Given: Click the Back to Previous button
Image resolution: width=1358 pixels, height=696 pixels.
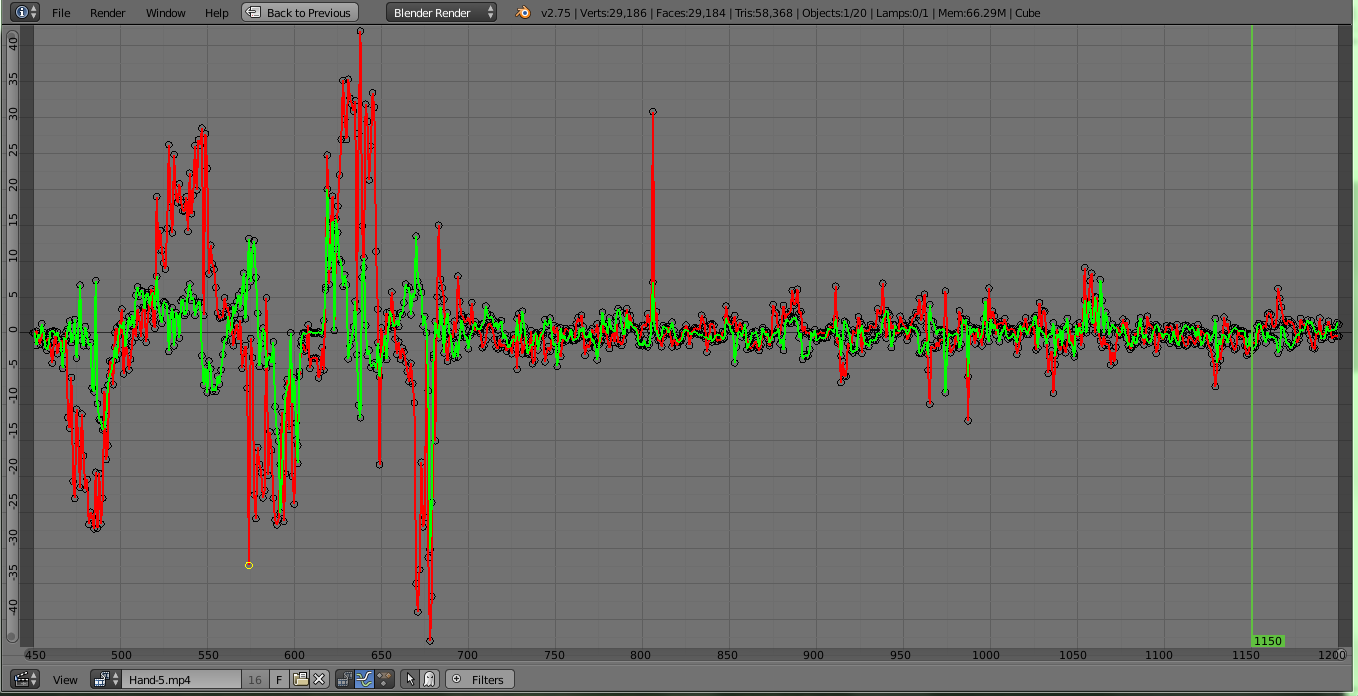Looking at the screenshot, I should (300, 13).
